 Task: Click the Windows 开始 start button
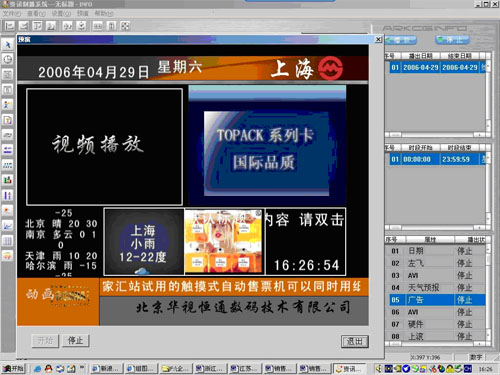[x=13, y=369]
